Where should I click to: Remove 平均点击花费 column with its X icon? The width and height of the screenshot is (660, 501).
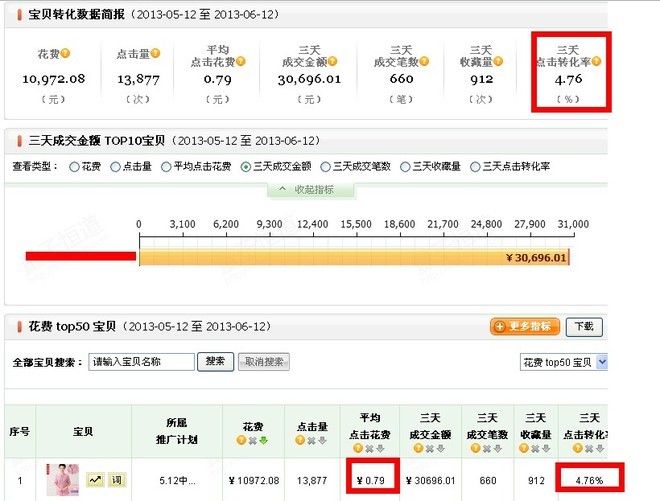(x=369, y=449)
